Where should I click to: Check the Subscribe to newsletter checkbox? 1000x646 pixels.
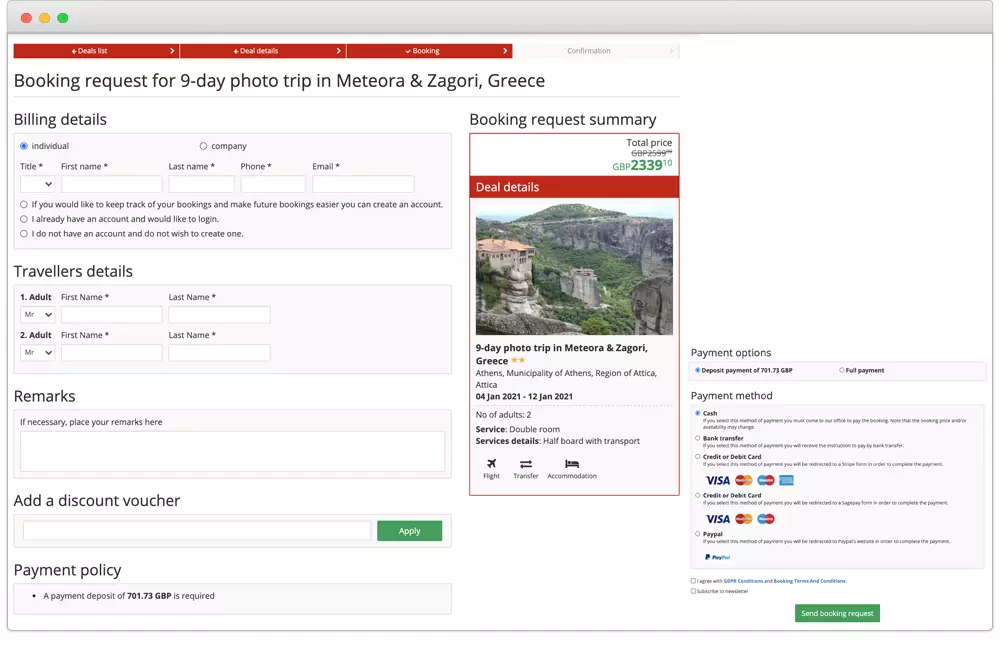(x=694, y=591)
